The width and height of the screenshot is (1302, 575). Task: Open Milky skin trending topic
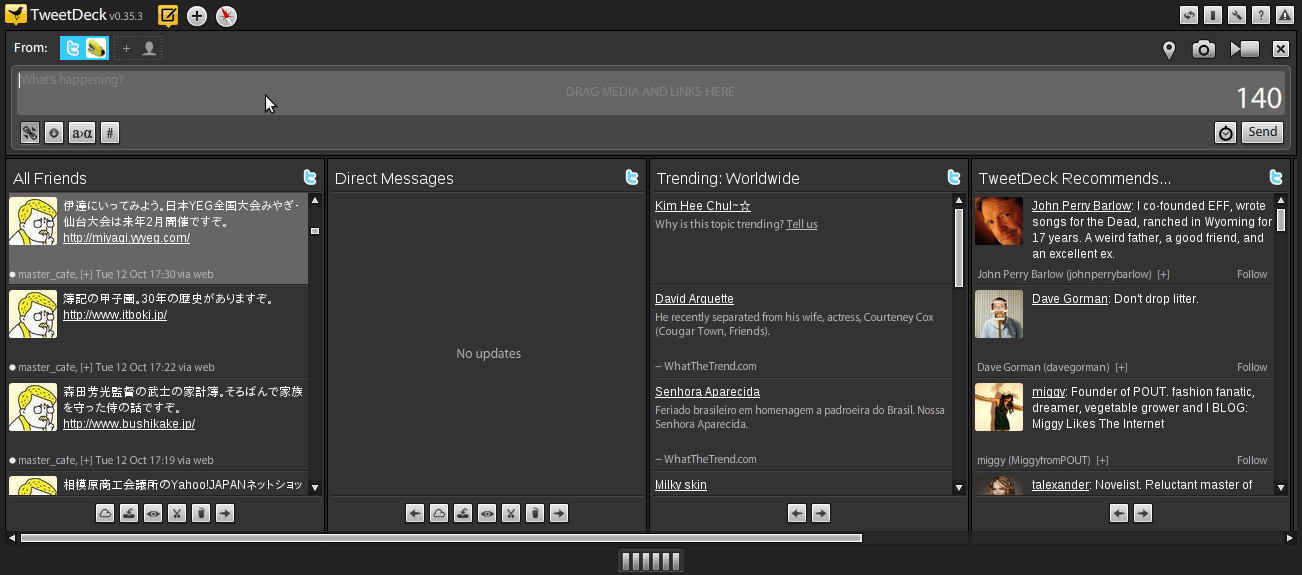point(681,485)
